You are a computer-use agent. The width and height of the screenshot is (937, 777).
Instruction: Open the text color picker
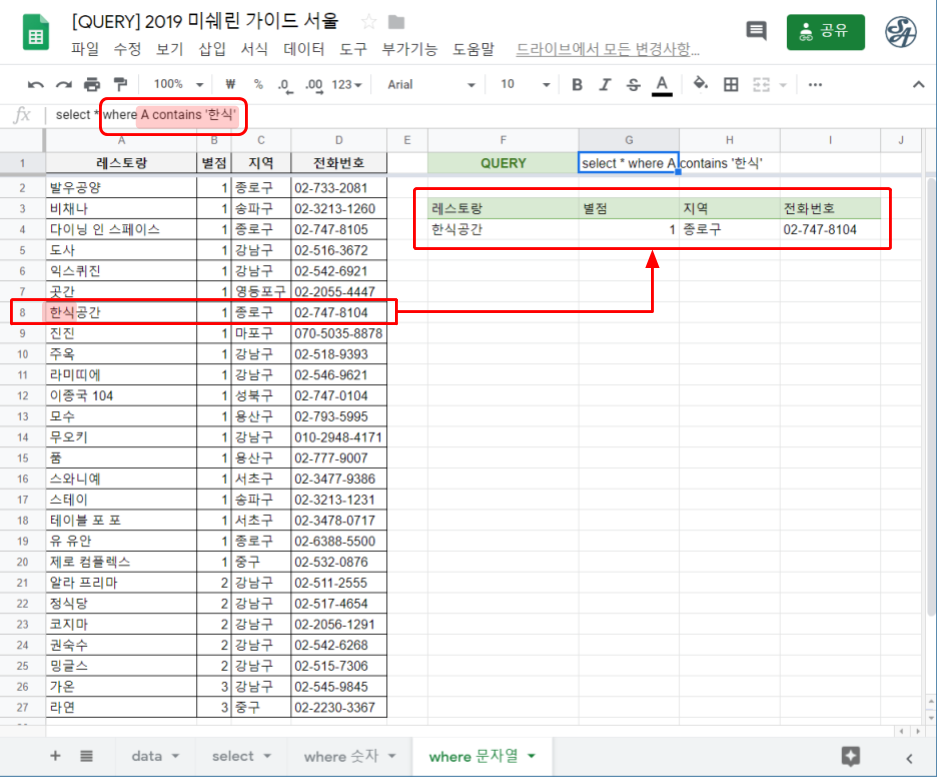coord(661,85)
